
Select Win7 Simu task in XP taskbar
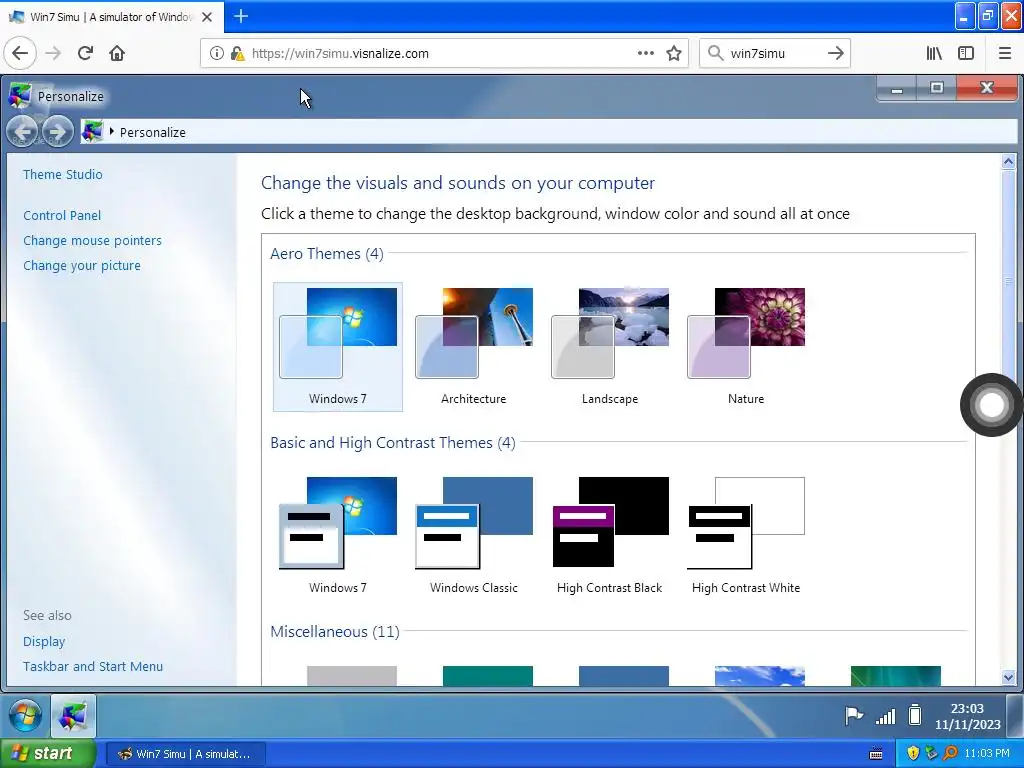pos(185,754)
